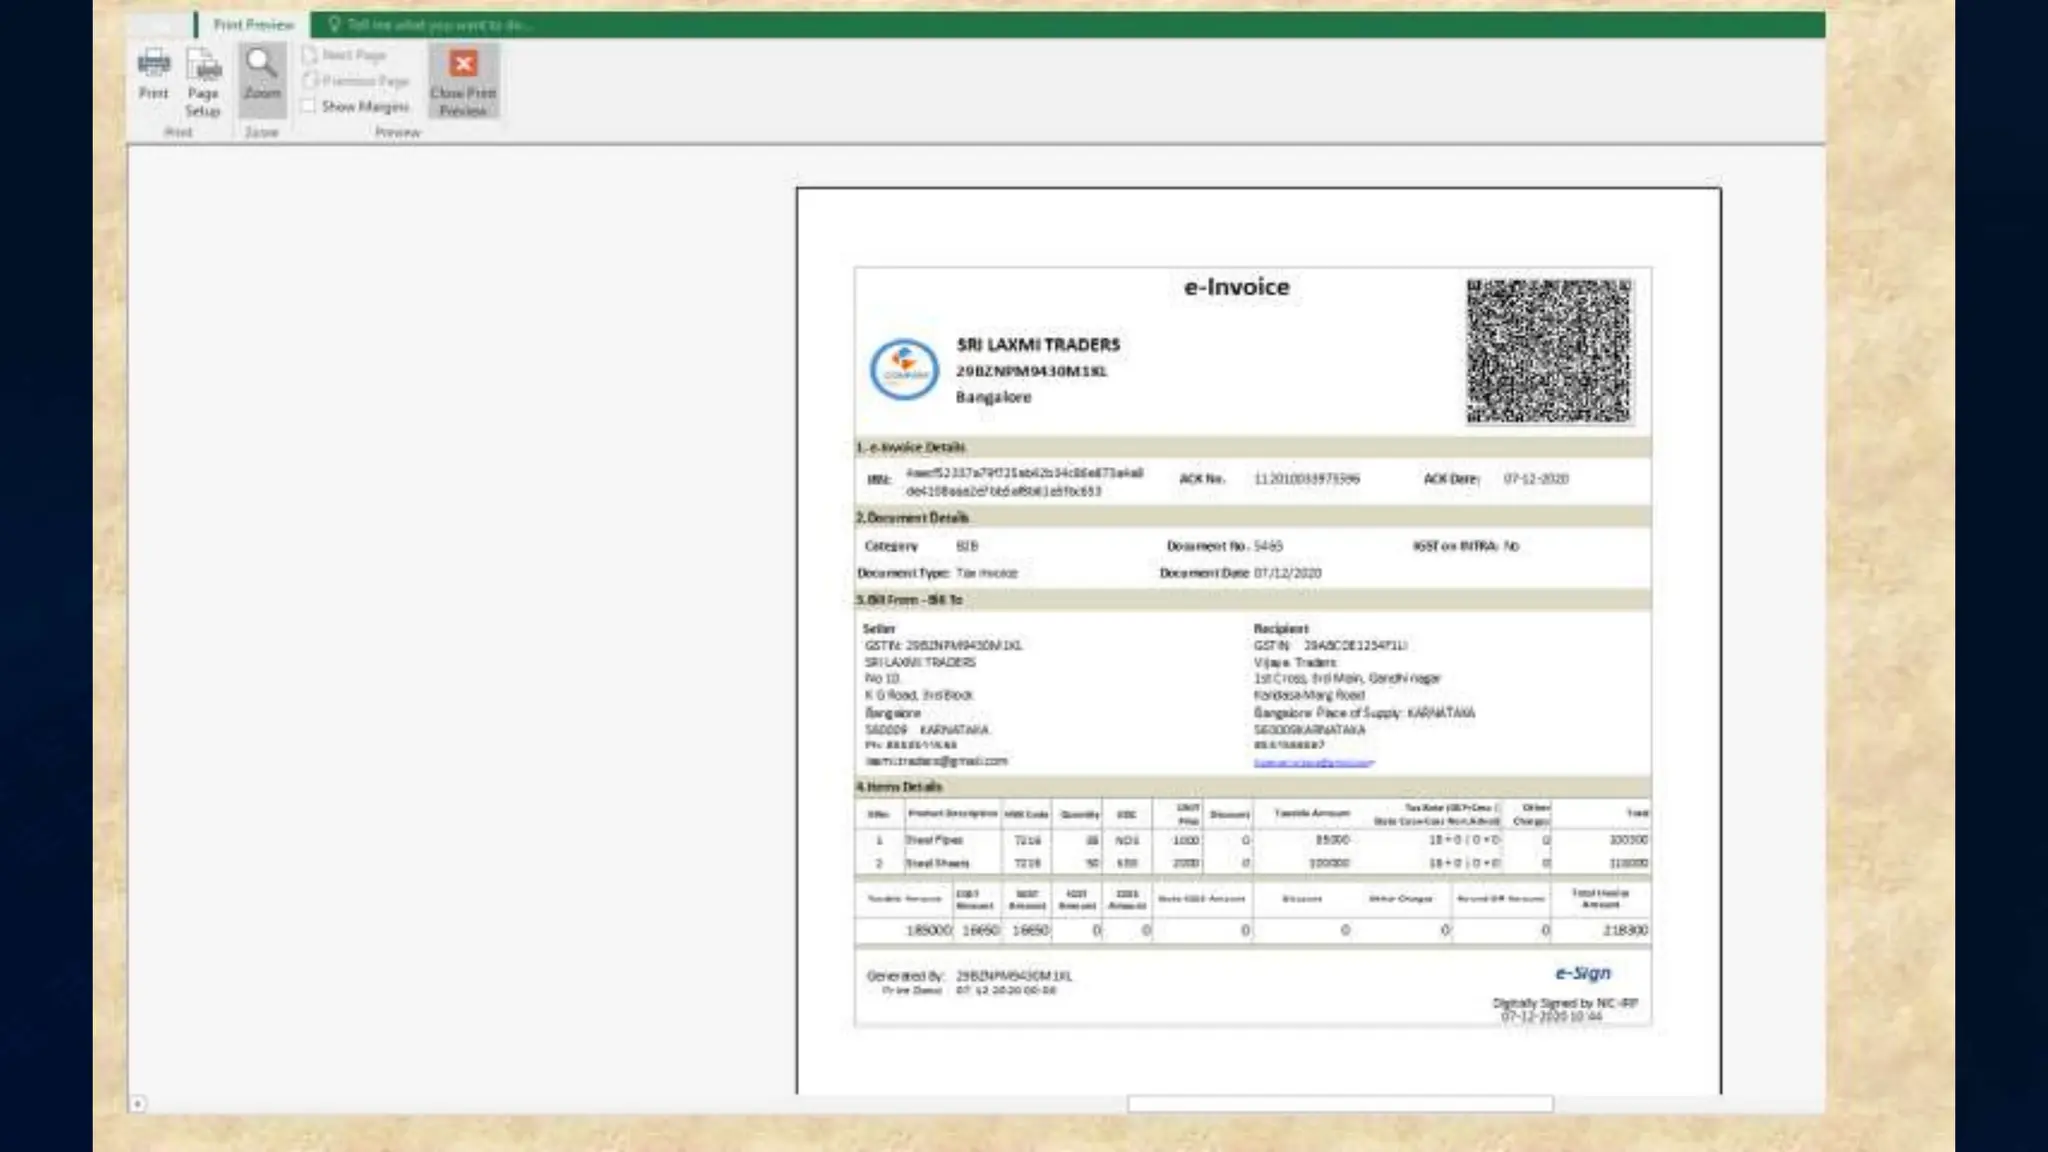Click the QR code on the e-Invoice
This screenshot has width=2048, height=1152.
[1548, 351]
